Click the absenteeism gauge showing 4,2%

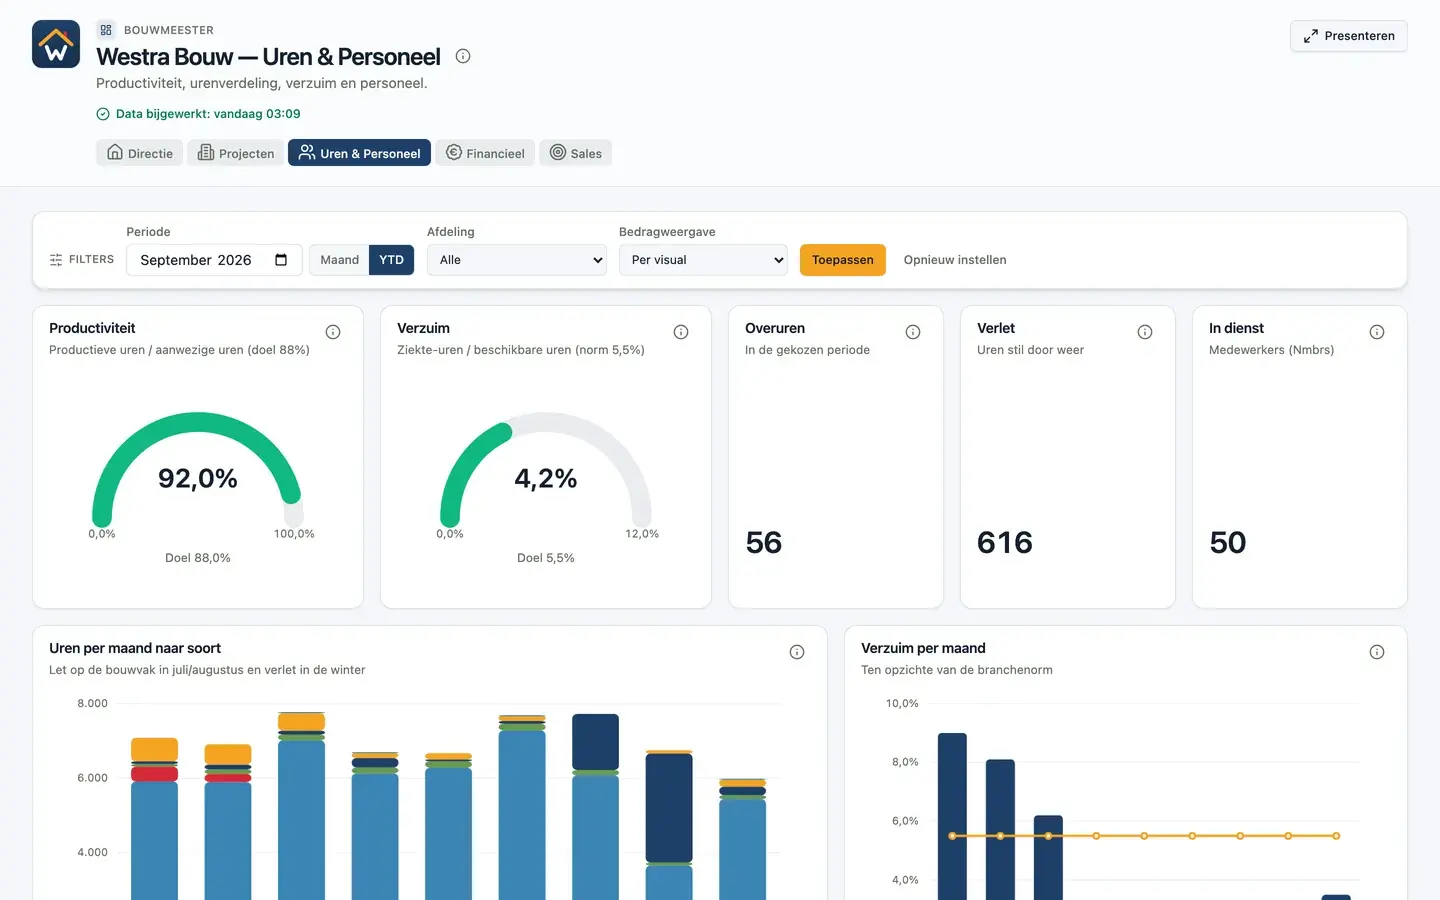pos(546,472)
